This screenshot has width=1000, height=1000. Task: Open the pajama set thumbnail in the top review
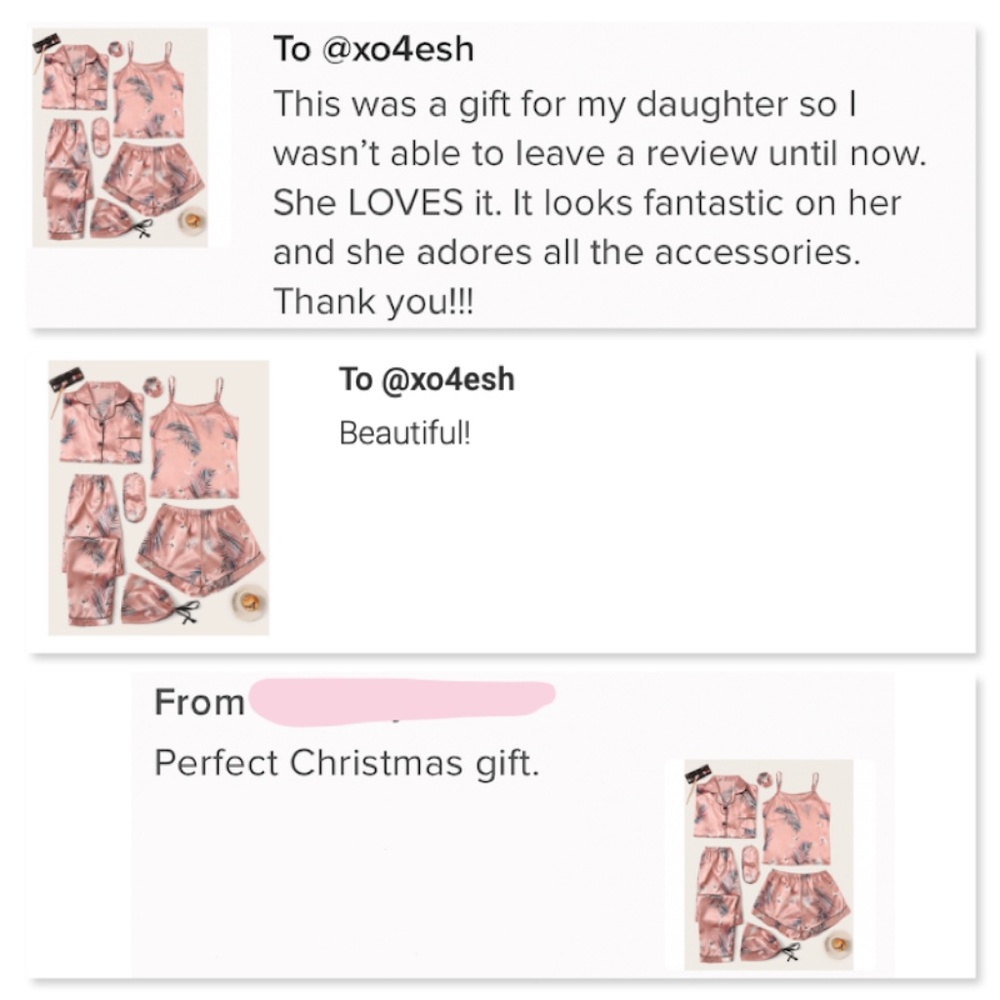[x=120, y=137]
